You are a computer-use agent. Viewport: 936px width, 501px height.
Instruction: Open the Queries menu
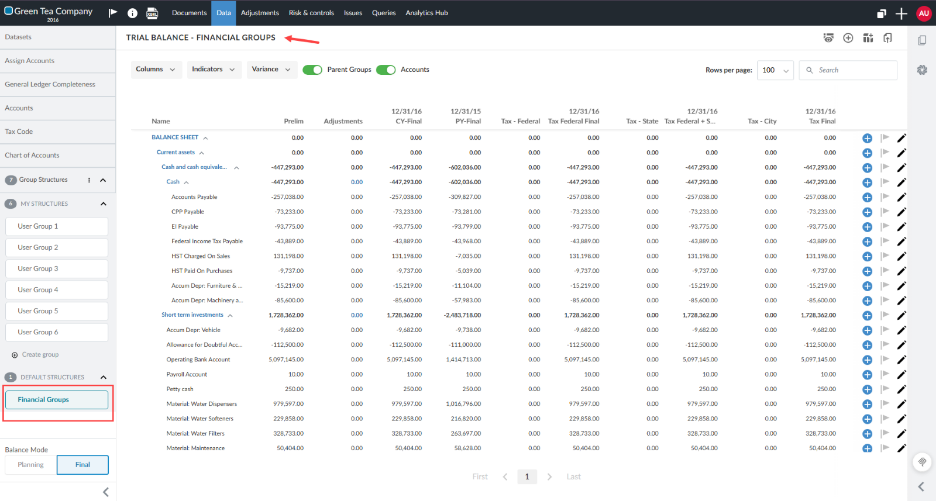click(384, 13)
